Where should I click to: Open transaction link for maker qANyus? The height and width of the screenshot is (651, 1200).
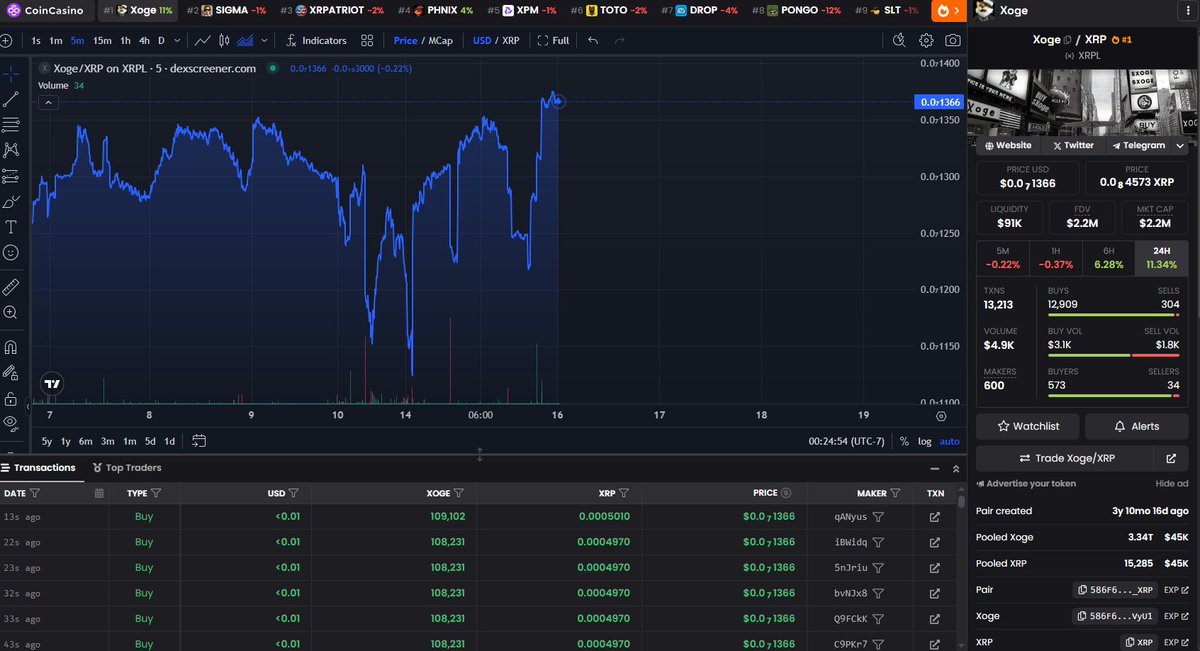tap(935, 517)
